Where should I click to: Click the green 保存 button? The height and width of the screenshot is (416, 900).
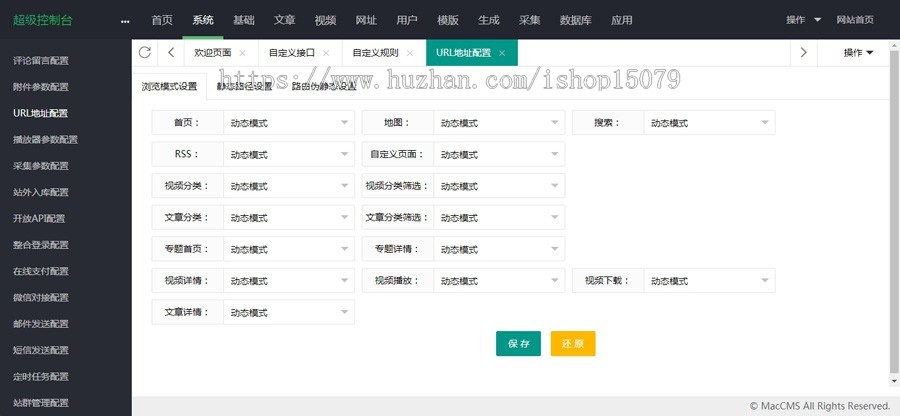coord(518,344)
